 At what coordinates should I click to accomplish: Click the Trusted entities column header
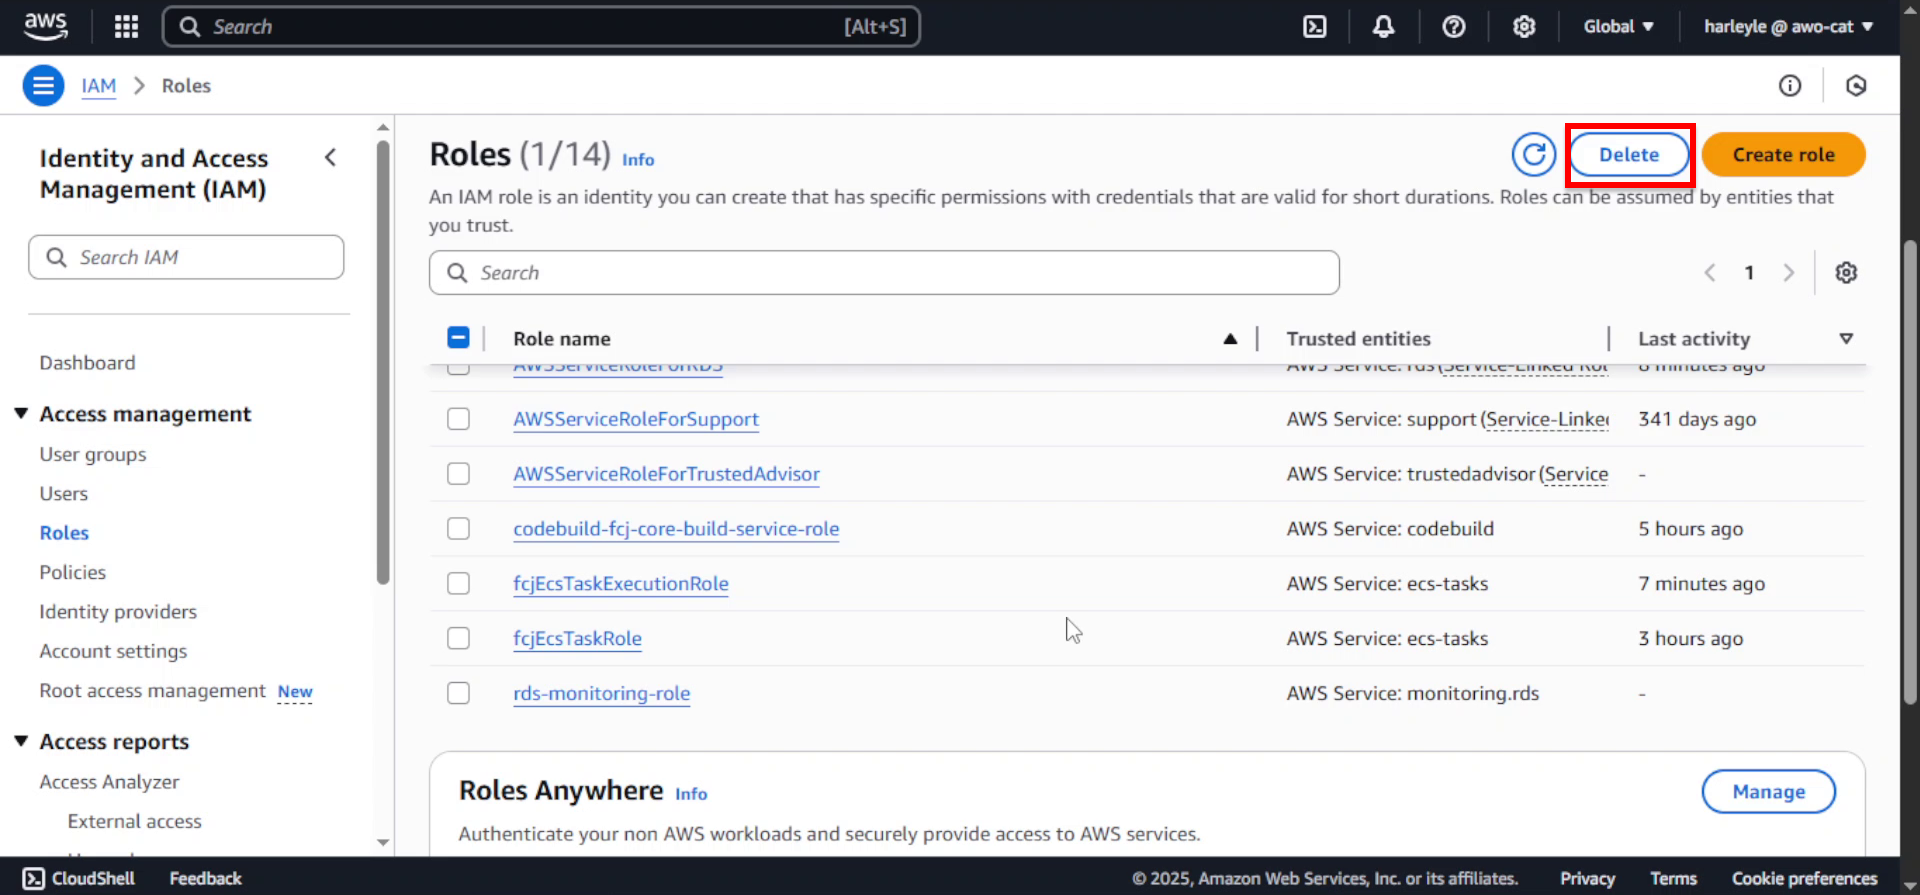click(1358, 339)
